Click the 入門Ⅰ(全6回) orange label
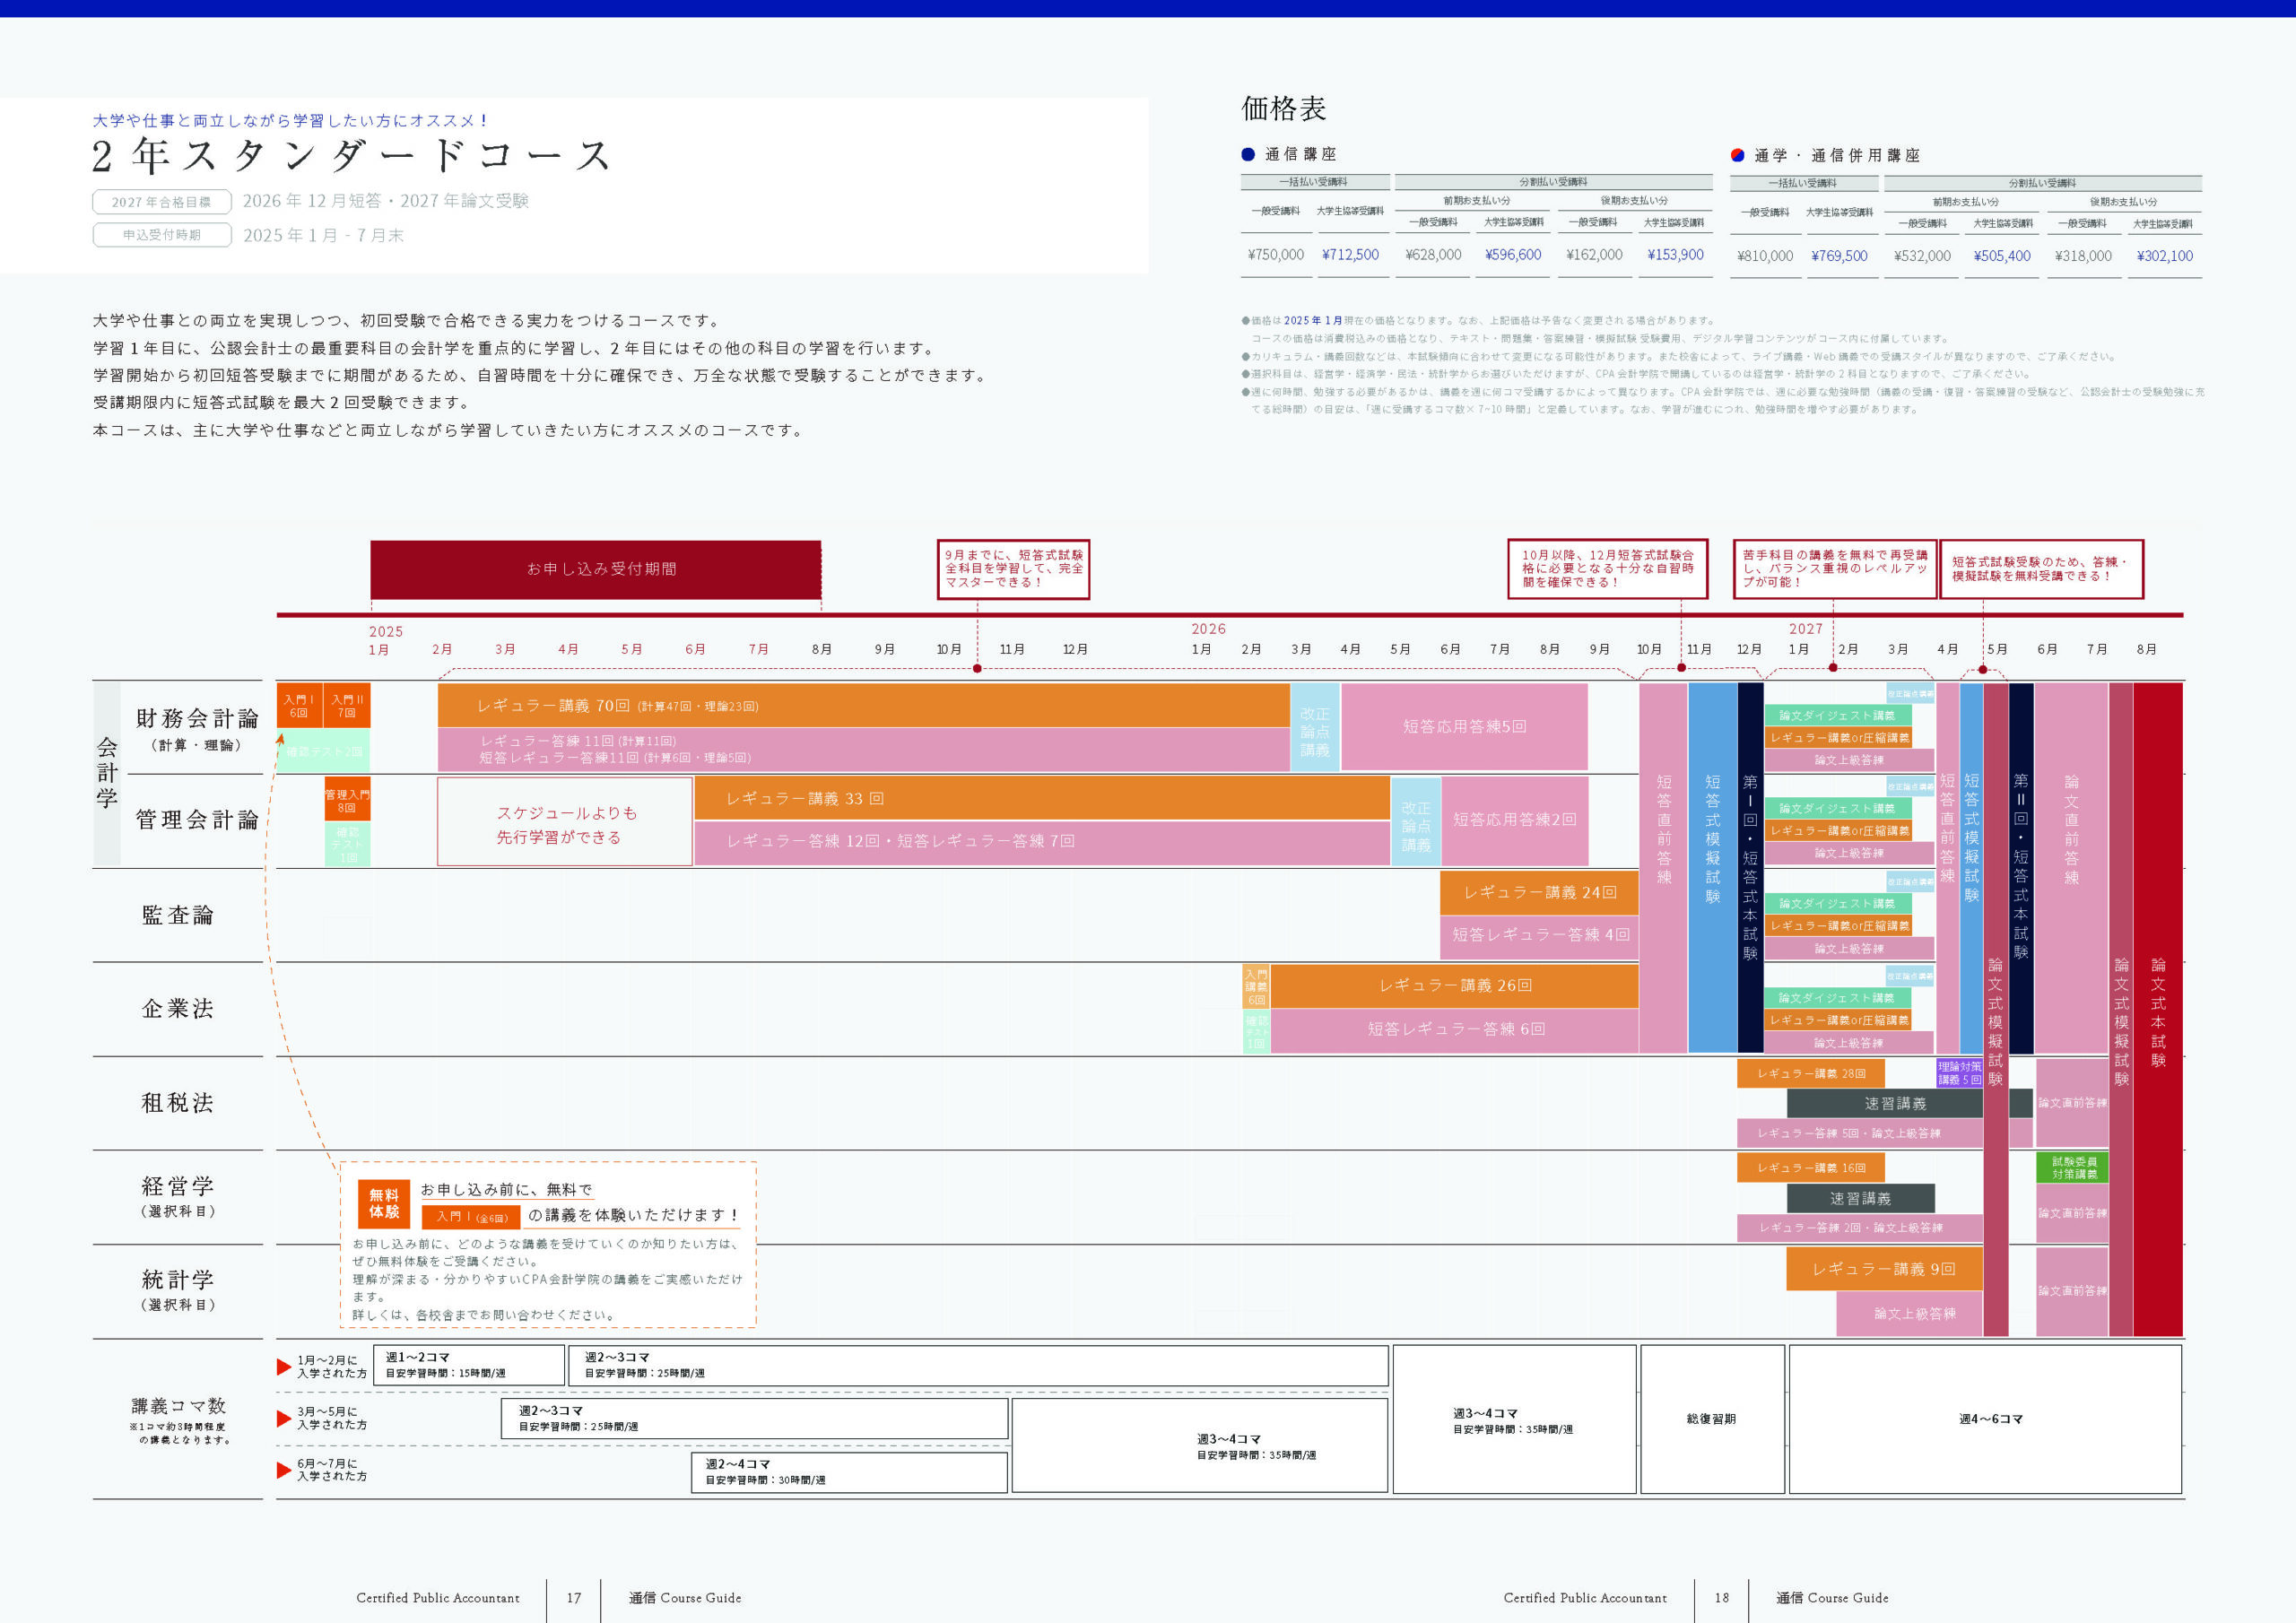This screenshot has height=1623, width=2296. [471, 1217]
